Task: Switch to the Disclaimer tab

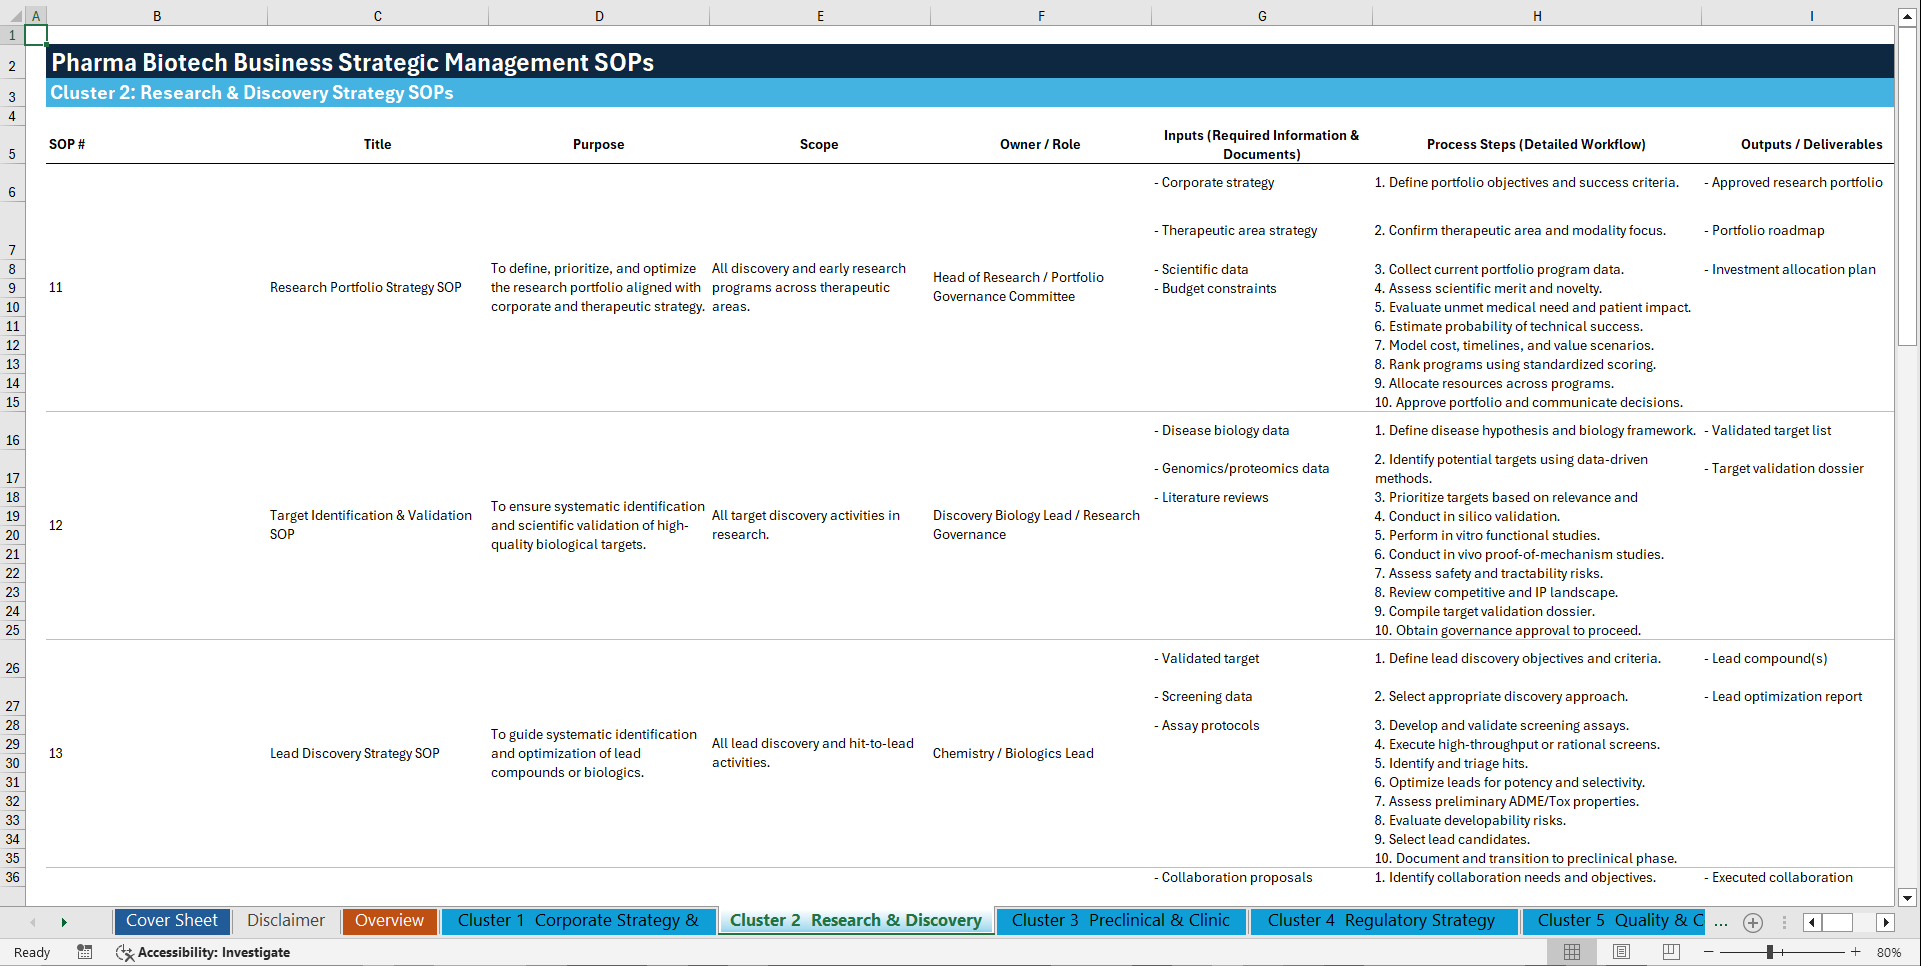Action: [x=285, y=920]
